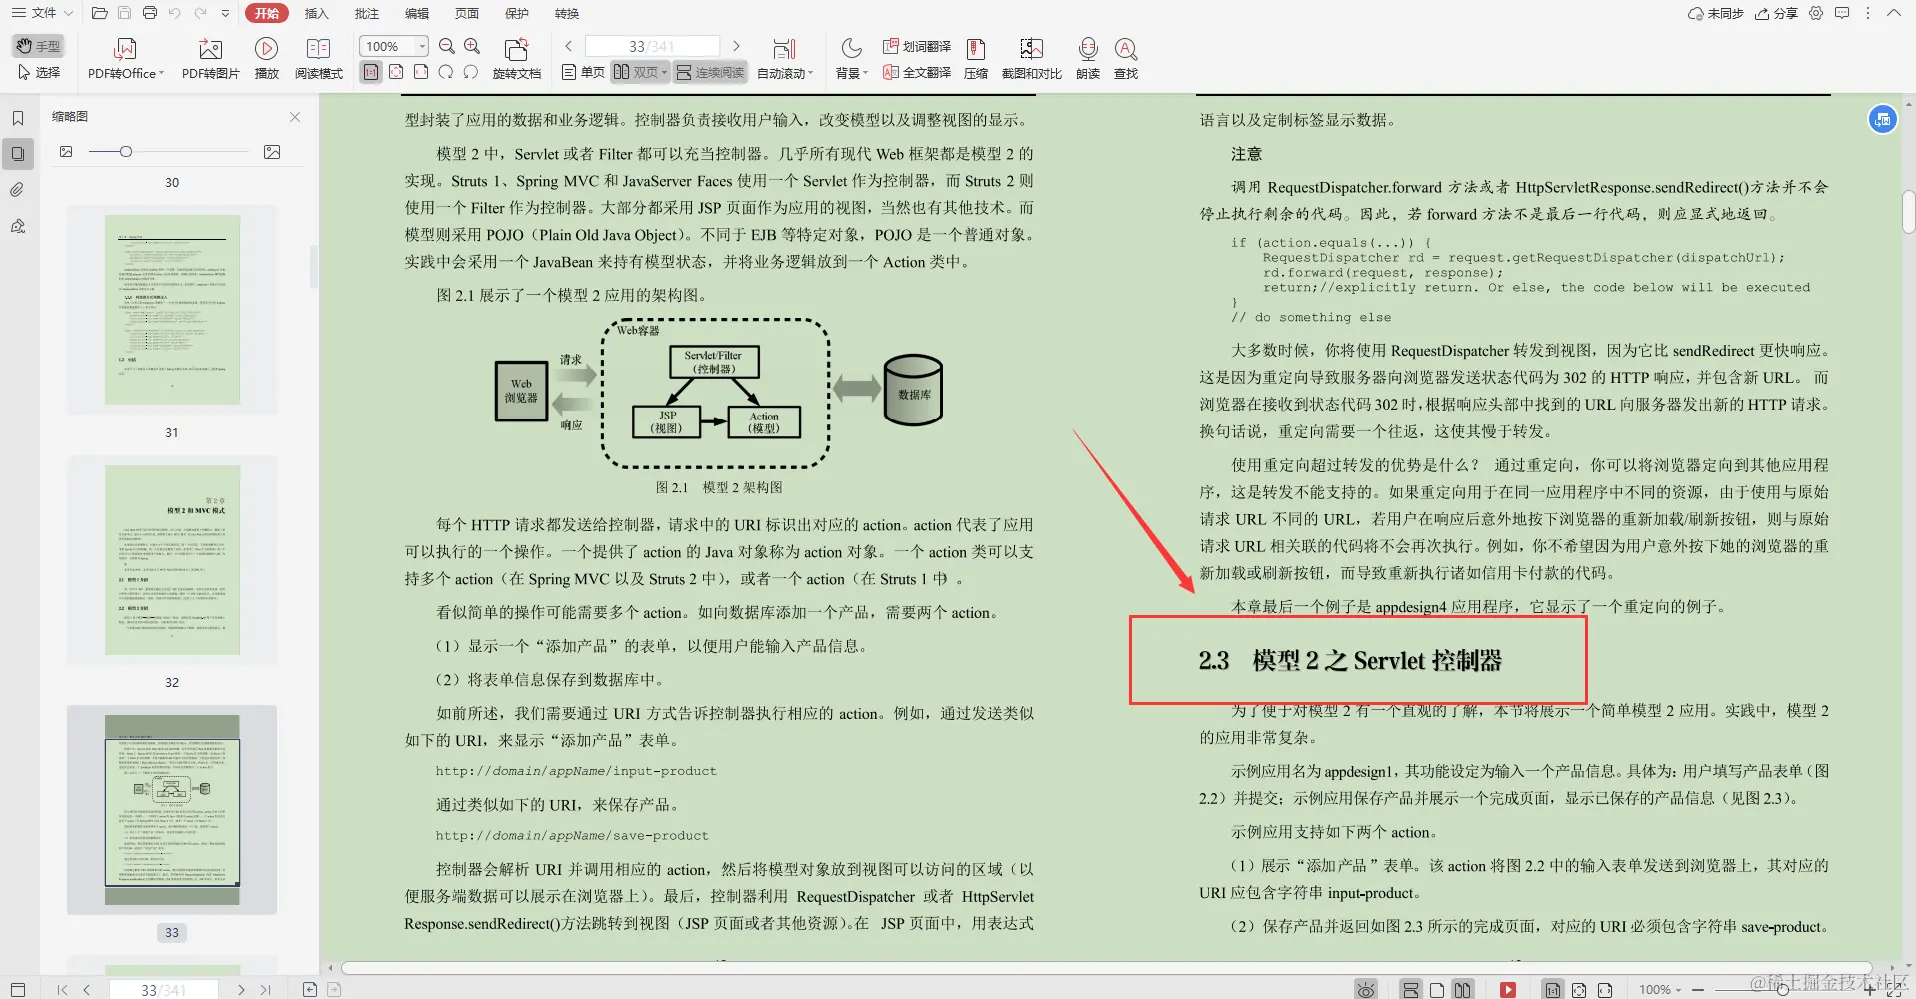Image resolution: width=1916 pixels, height=999 pixels.
Task: Launch 截图和对比 screenshot compare tool
Action: [x=1032, y=57]
